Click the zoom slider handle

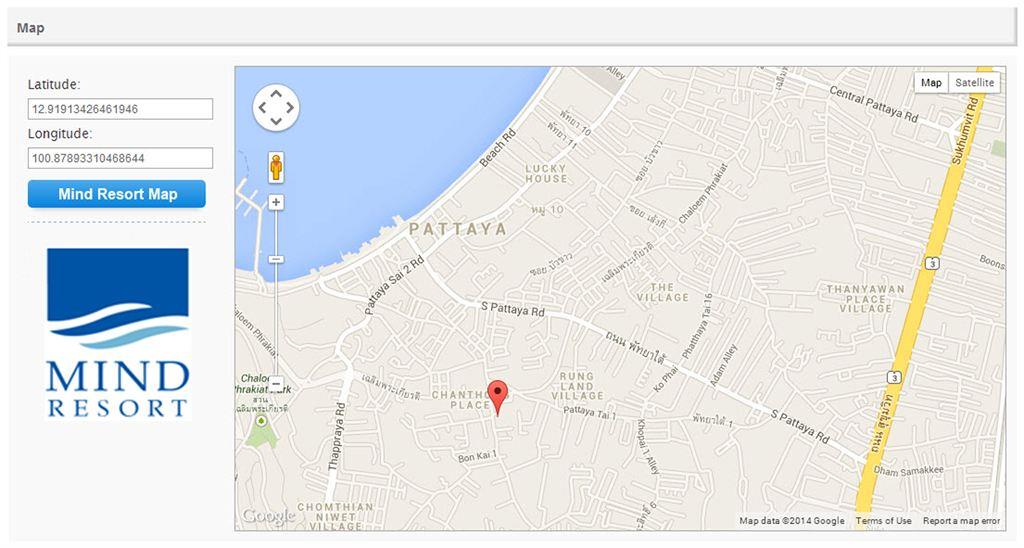[276, 259]
